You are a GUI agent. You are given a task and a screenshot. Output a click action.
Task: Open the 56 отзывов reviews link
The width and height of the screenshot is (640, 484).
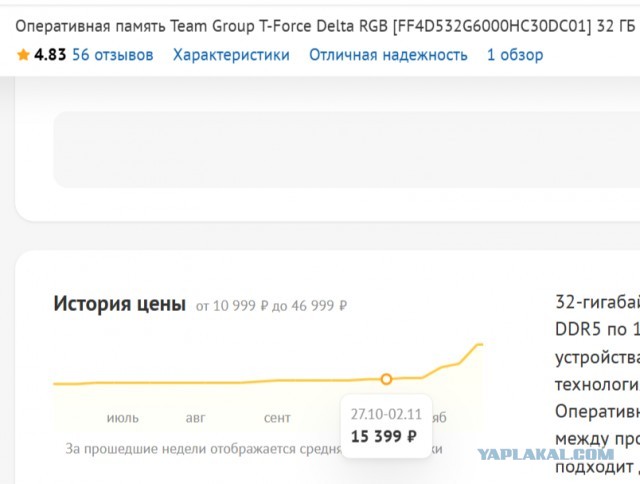112,55
